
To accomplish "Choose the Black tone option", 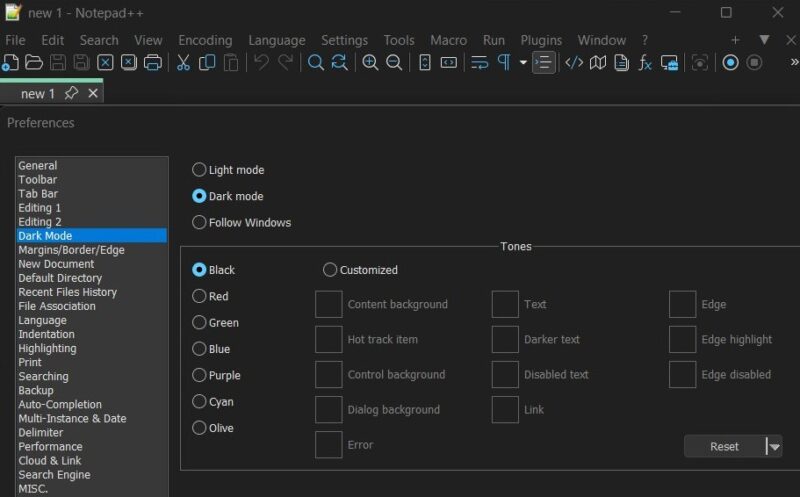I will pyautogui.click(x=199, y=269).
